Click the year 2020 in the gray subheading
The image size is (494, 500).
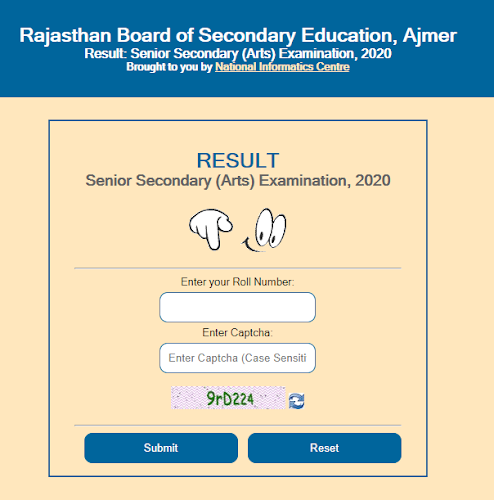point(373,180)
